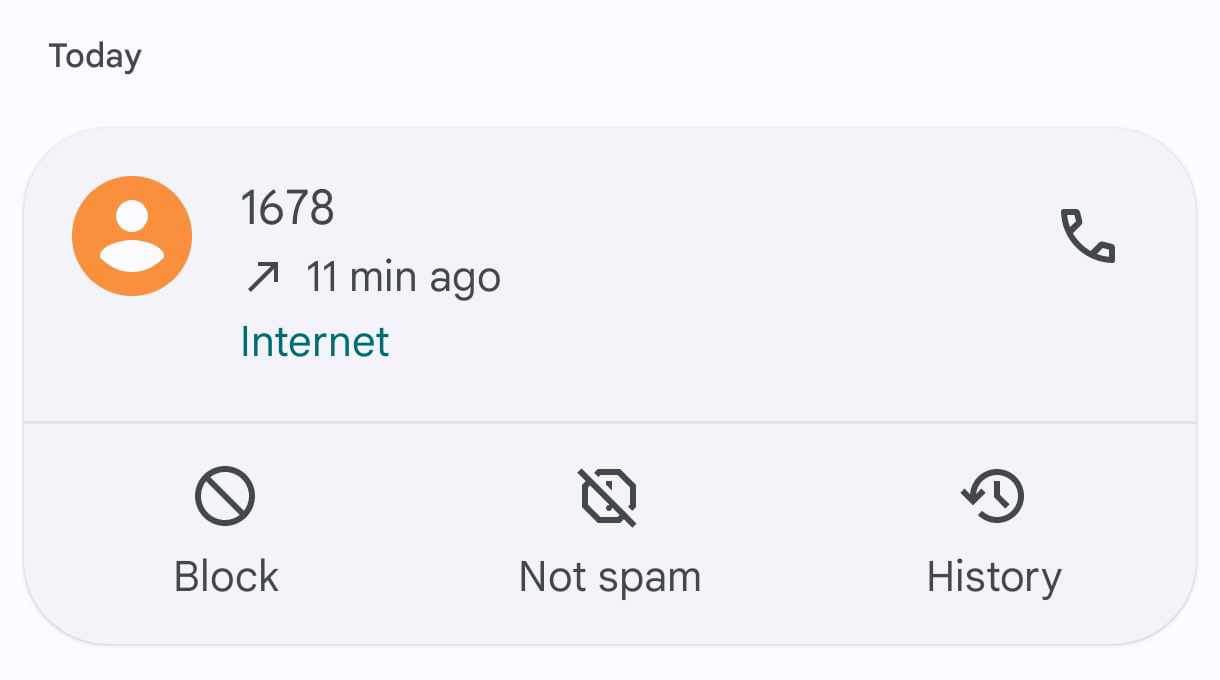Click the Not spam crossed-out icon
The image size is (1220, 680).
click(609, 497)
